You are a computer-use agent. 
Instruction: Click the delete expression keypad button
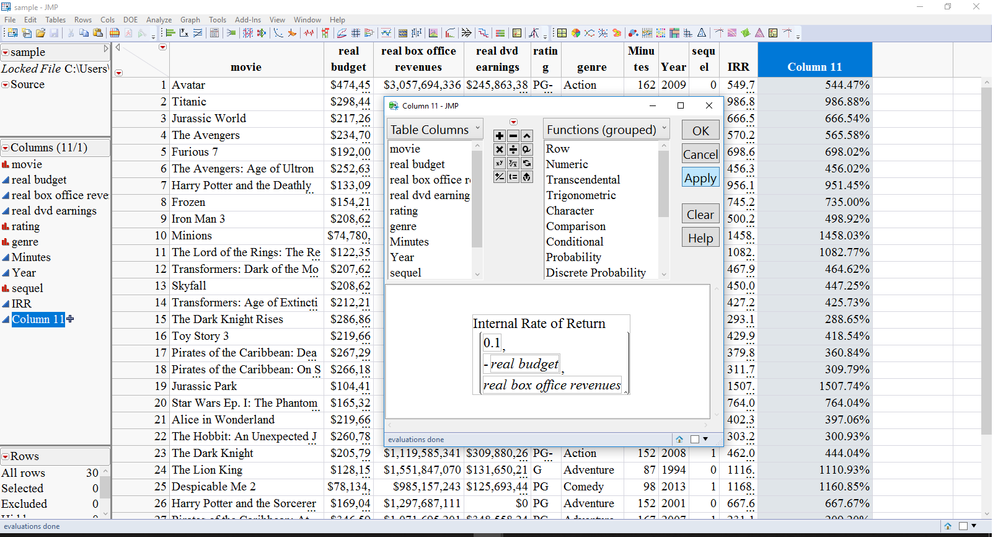(527, 150)
